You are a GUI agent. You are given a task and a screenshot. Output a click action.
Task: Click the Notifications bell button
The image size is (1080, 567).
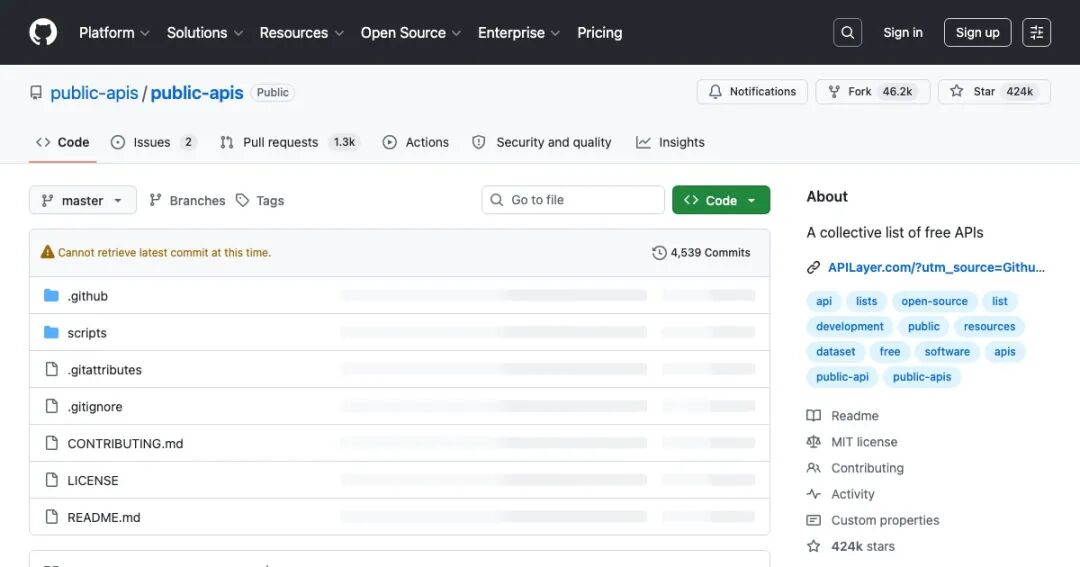752,92
